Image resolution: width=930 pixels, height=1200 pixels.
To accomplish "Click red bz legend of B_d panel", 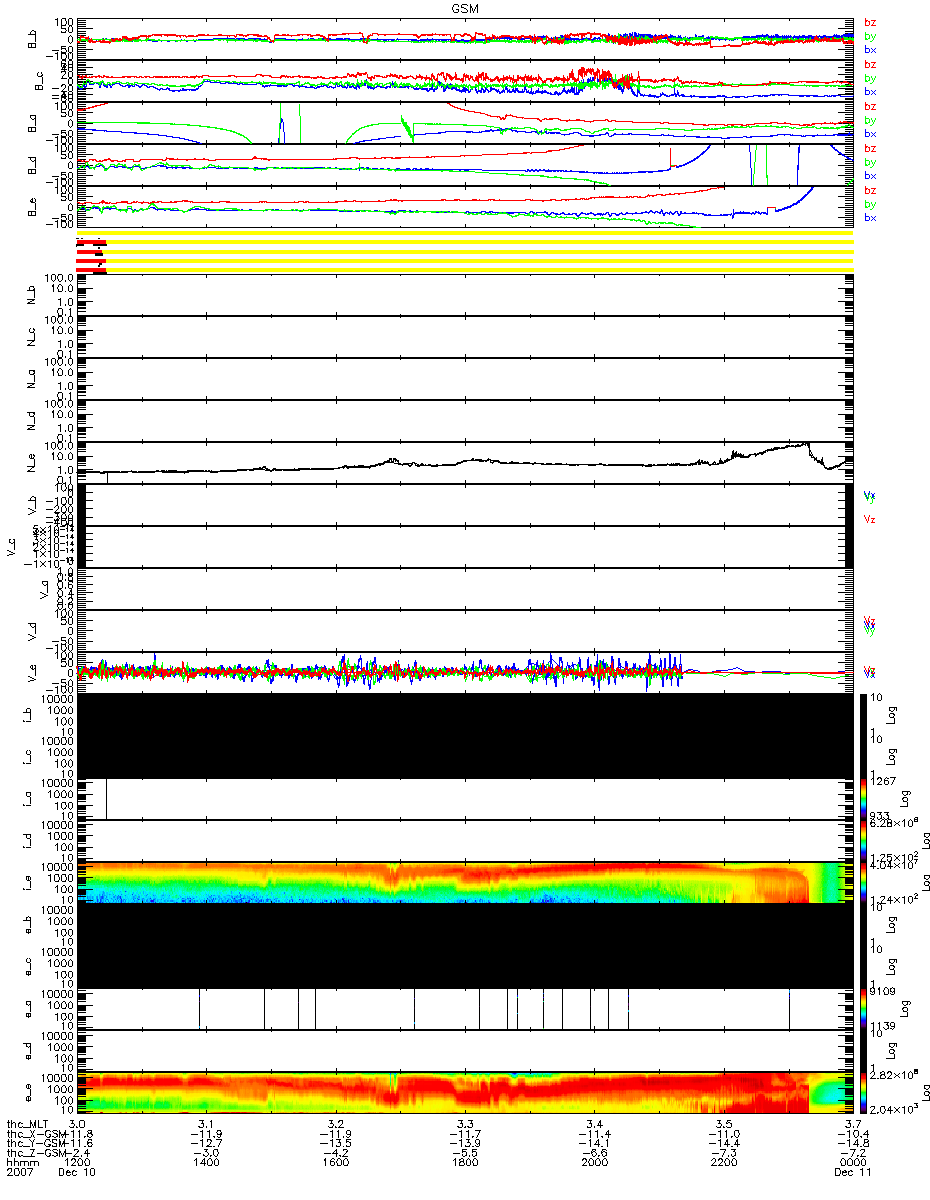I will pos(870,148).
